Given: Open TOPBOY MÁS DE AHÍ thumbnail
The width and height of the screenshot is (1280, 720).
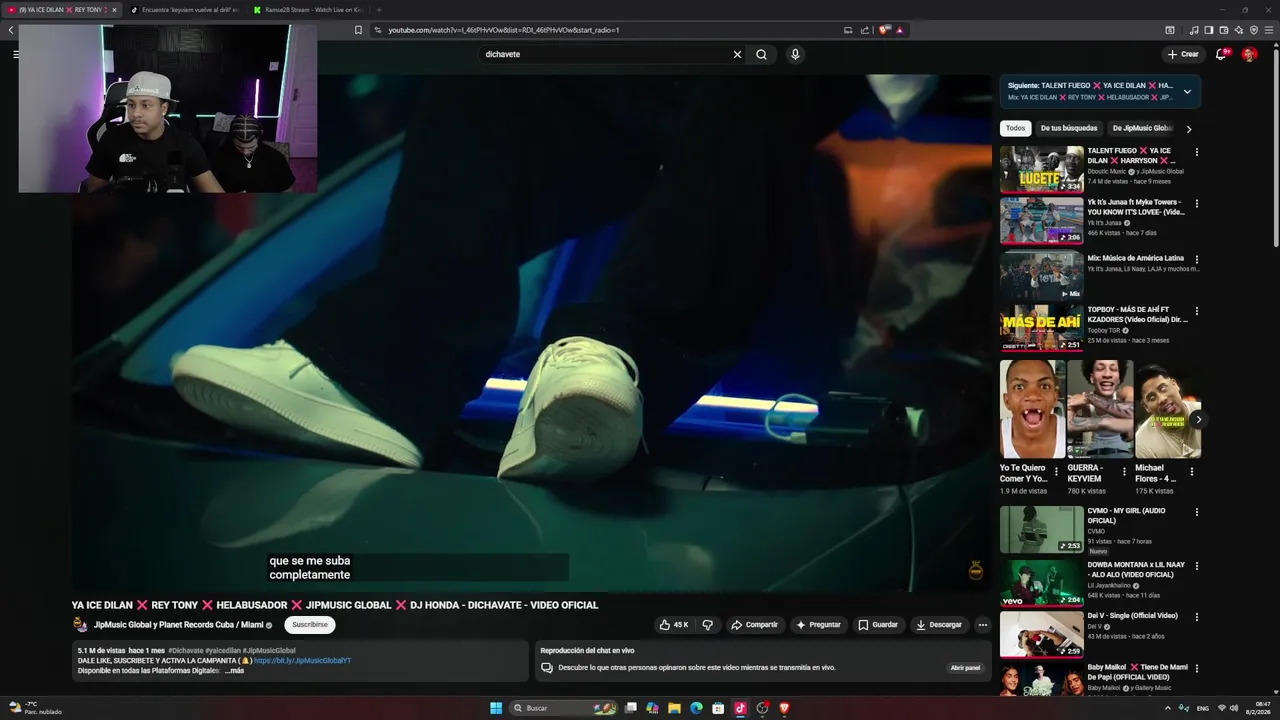Looking at the screenshot, I should click(x=1042, y=328).
